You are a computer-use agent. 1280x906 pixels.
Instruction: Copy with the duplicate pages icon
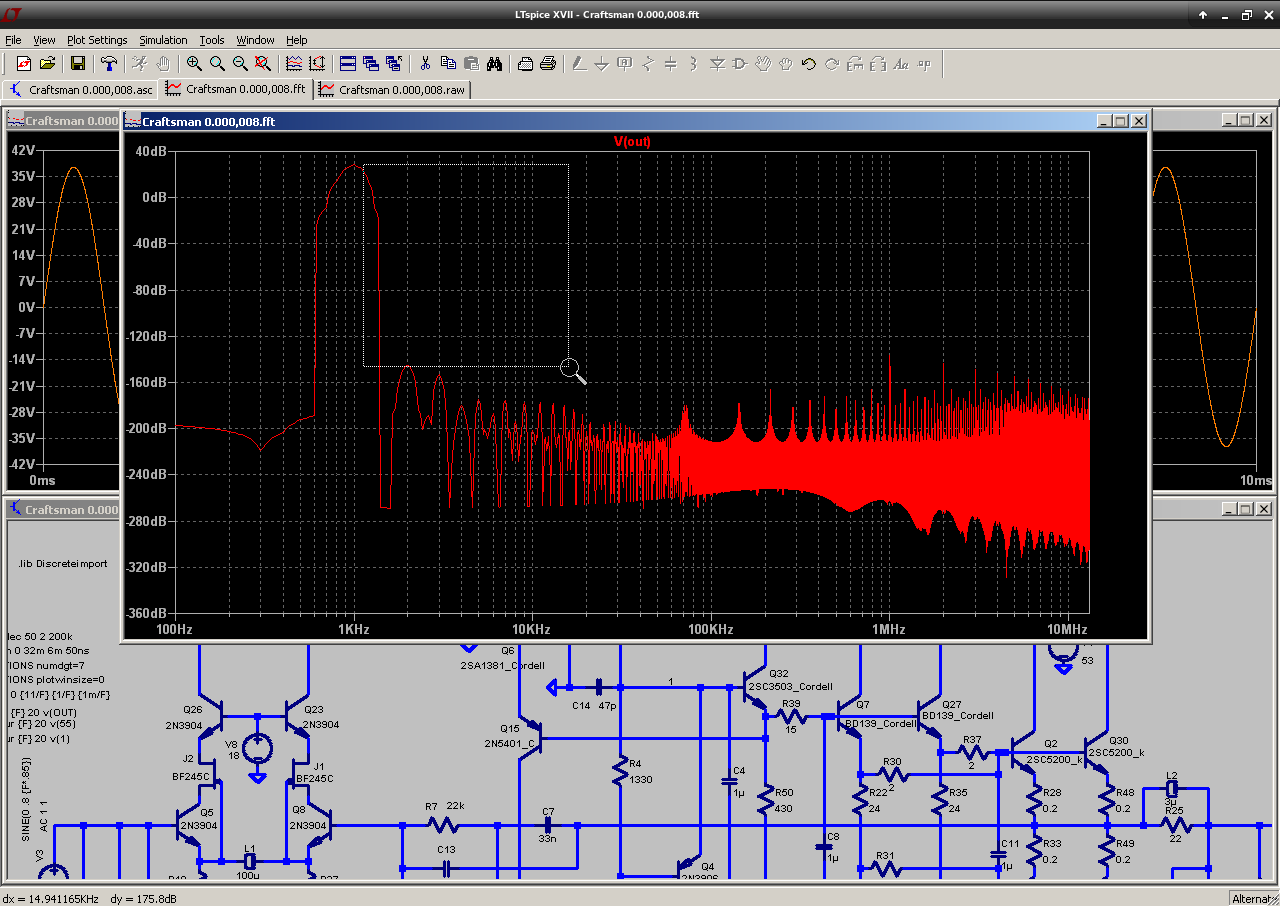448,64
